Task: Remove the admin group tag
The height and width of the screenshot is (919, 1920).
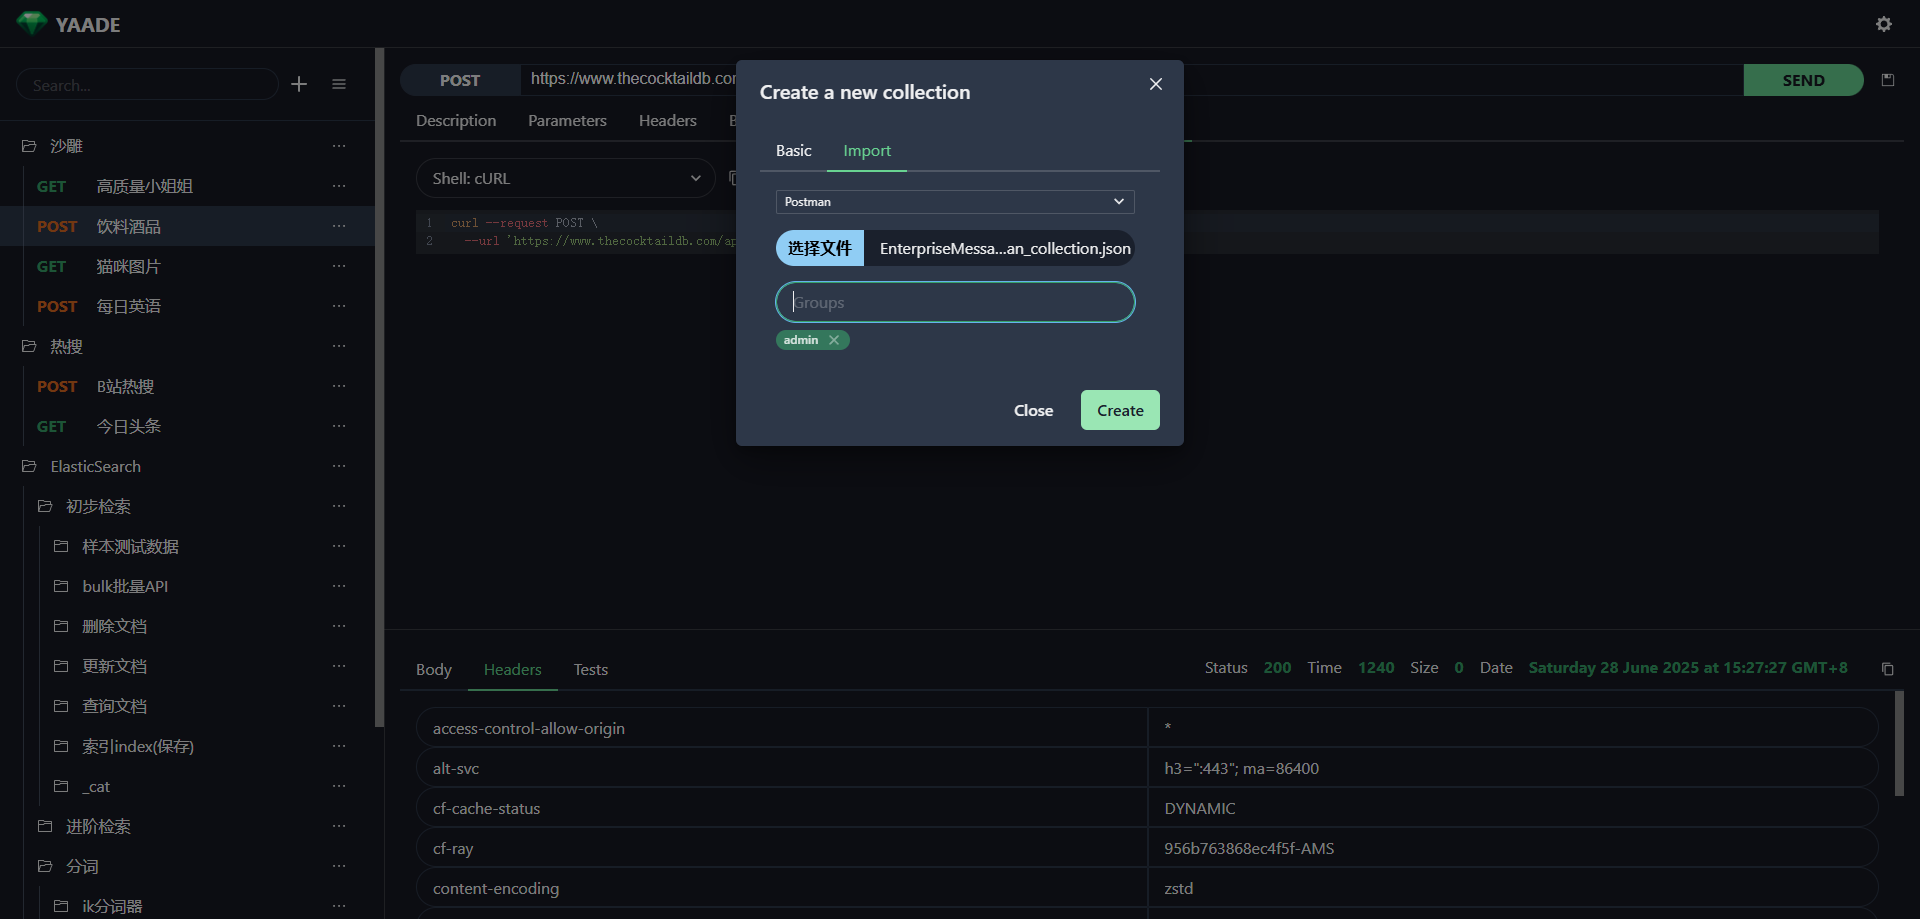Action: pyautogui.click(x=834, y=340)
